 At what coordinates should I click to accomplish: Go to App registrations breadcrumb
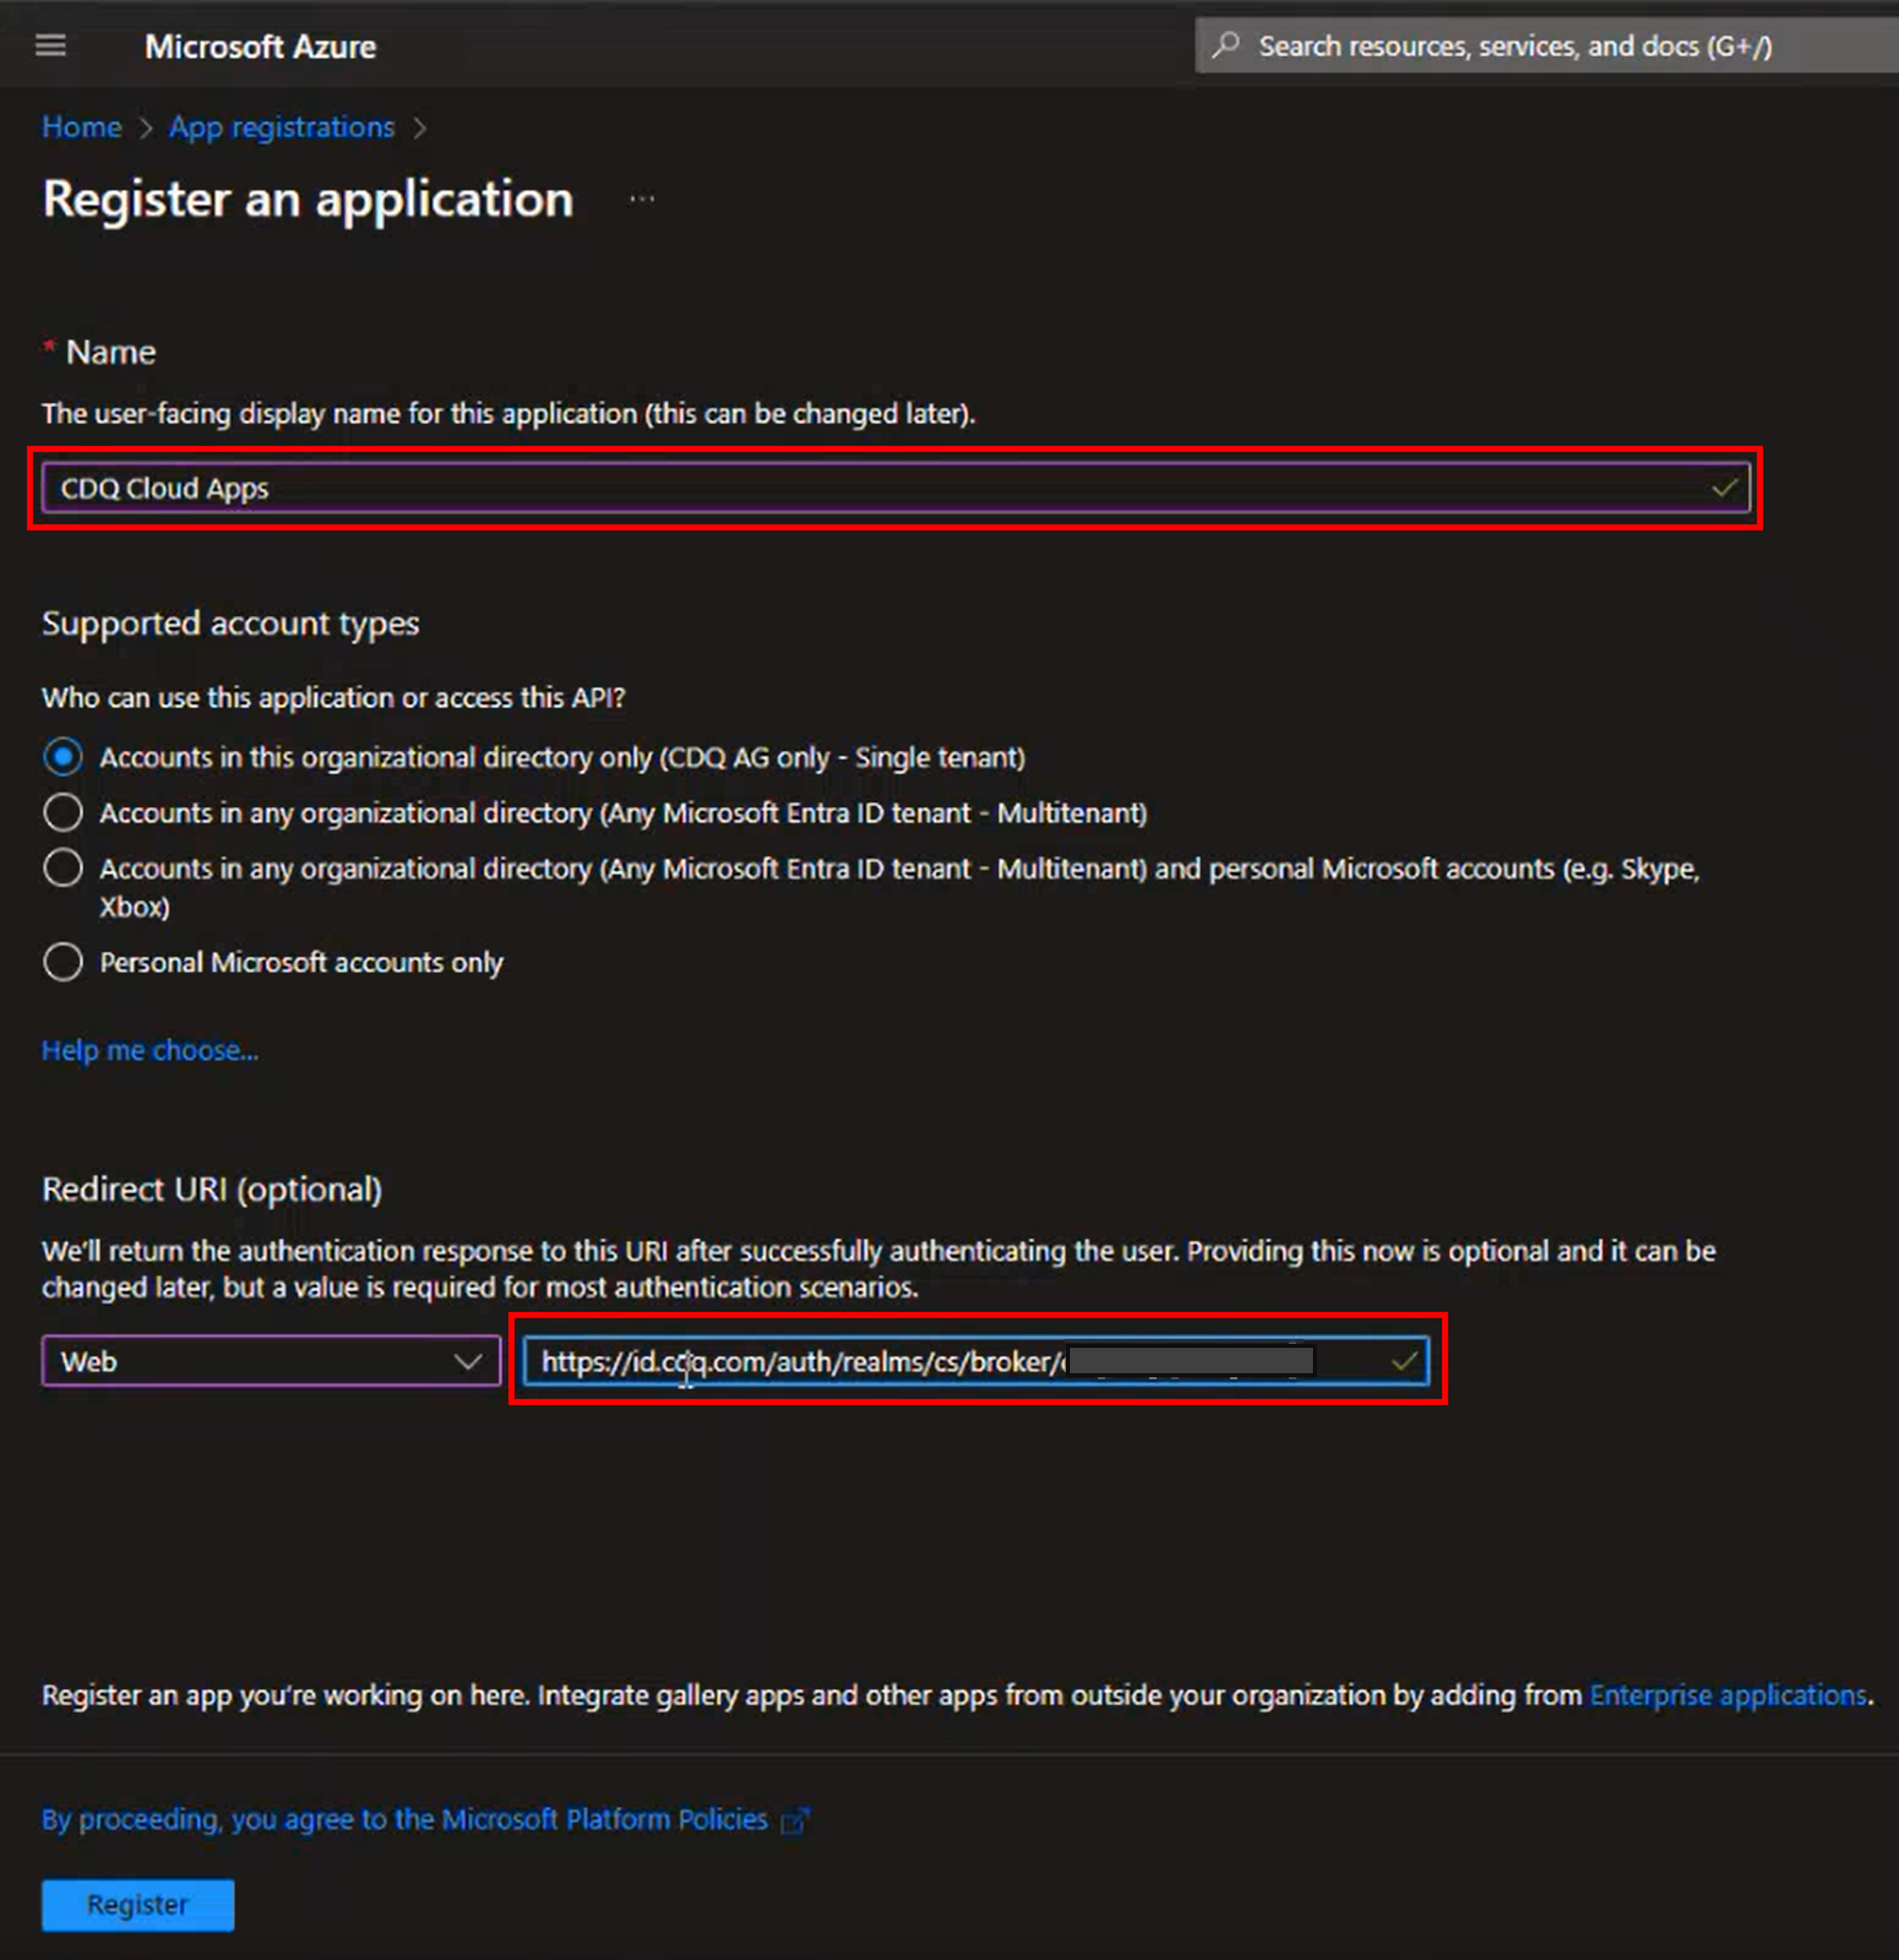[x=281, y=127]
